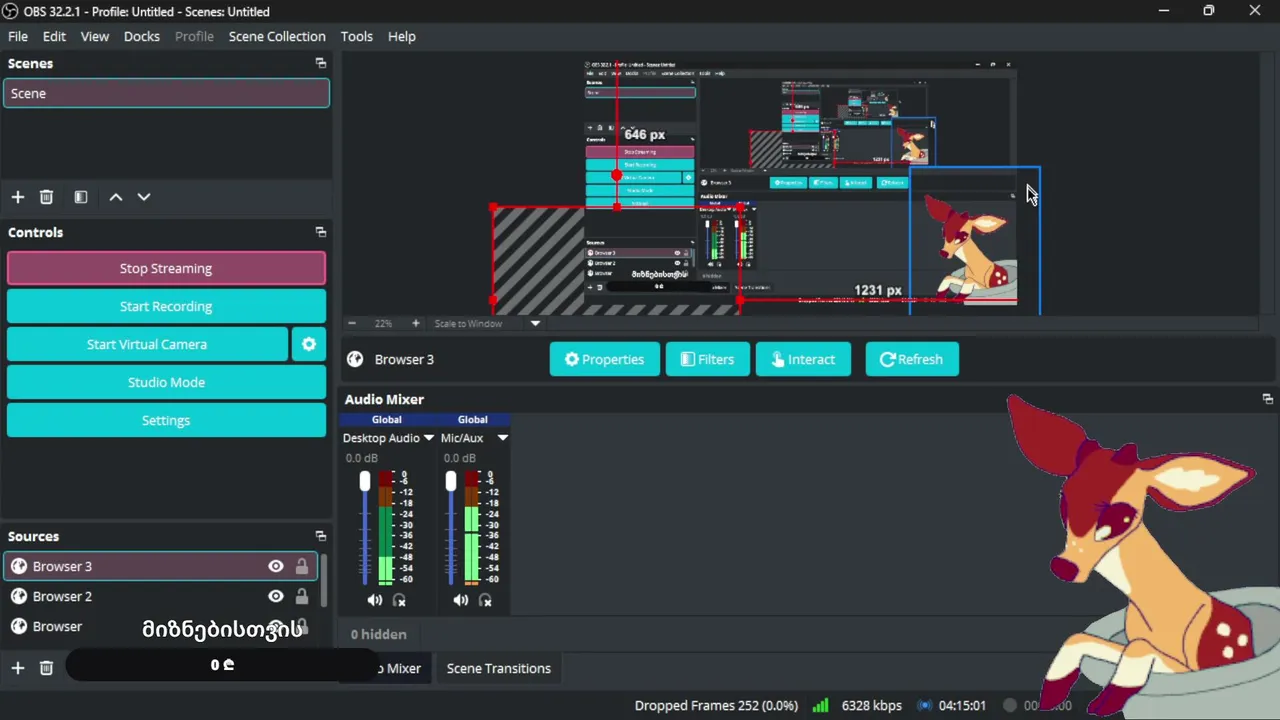1280x720 pixels.
Task: Click the 22% preview zoom value
Action: (383, 323)
